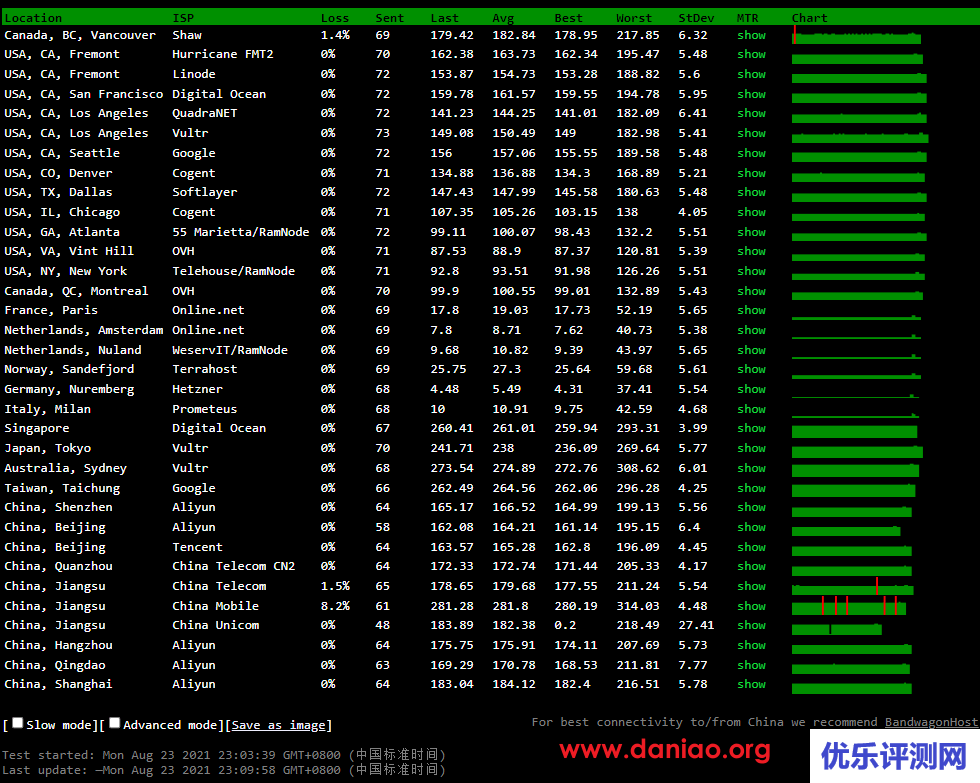The width and height of the screenshot is (980, 783).
Task: Click the ISP column header
Action: [183, 17]
